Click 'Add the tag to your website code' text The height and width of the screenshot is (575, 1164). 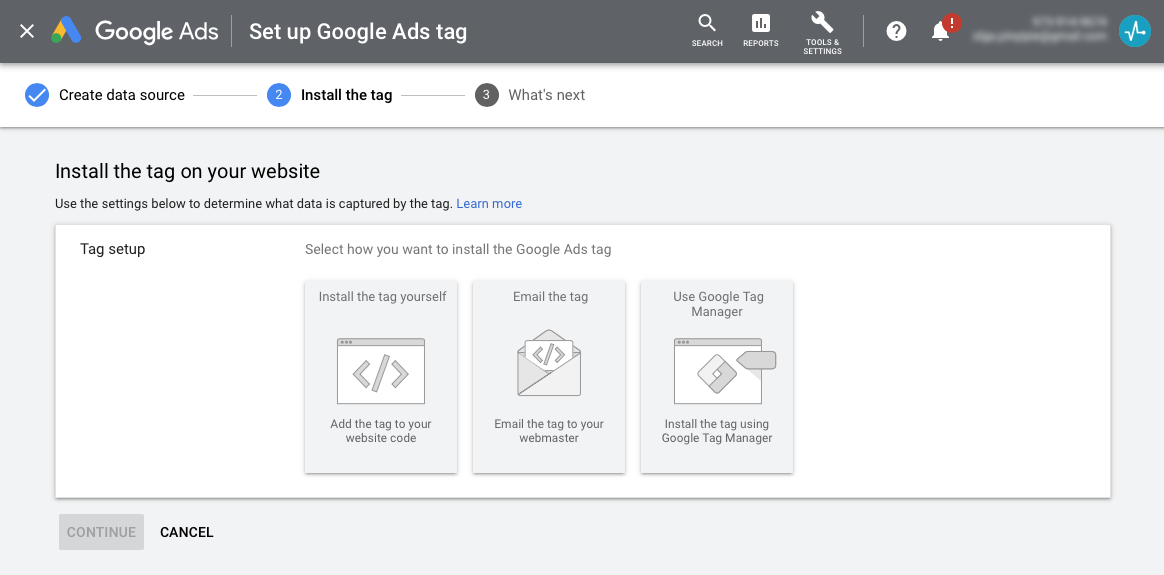point(381,431)
